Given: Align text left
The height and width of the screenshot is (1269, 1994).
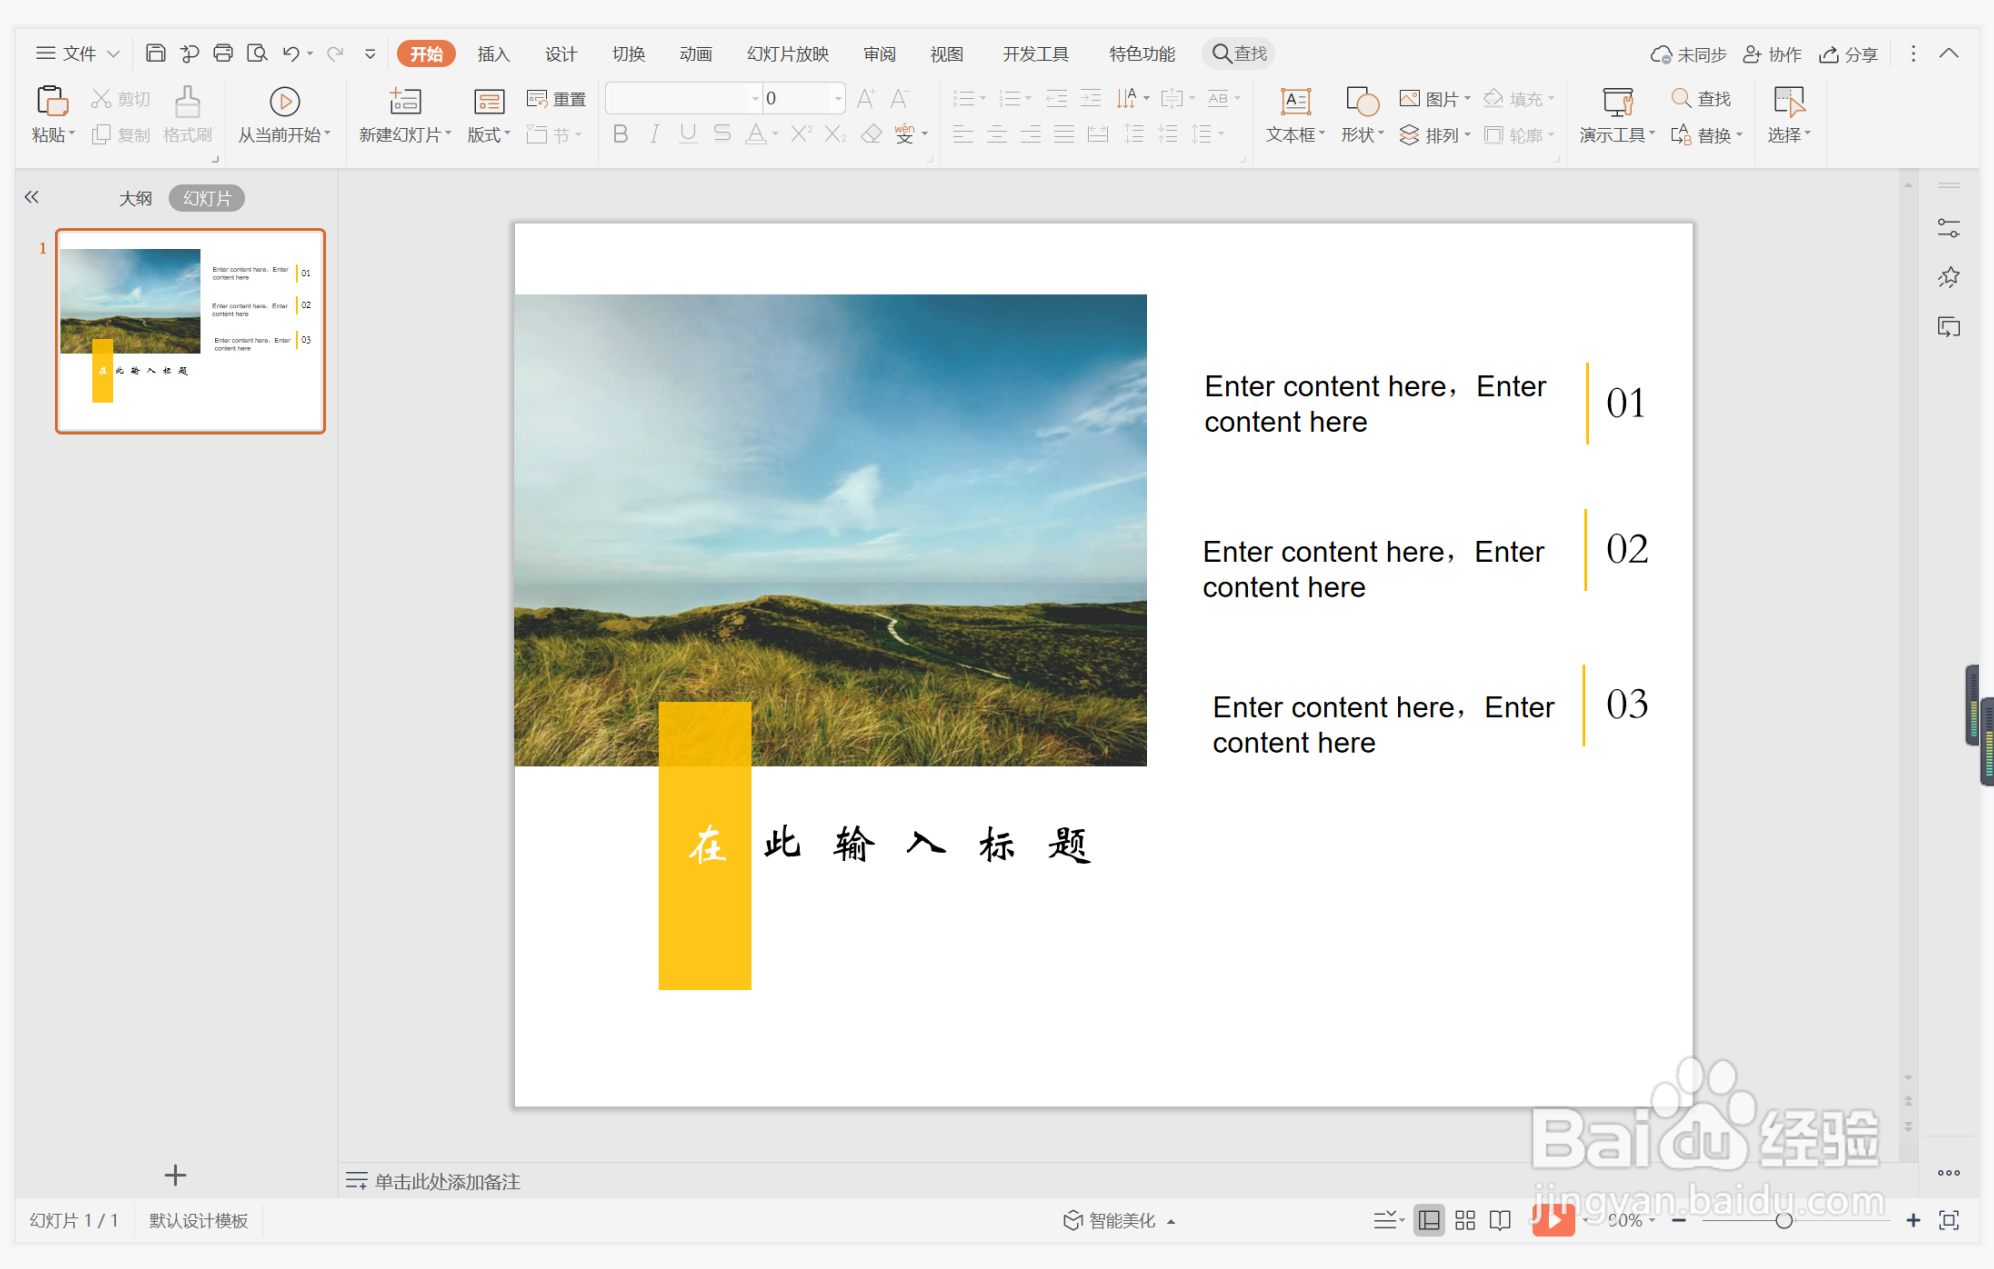Looking at the screenshot, I should [963, 134].
